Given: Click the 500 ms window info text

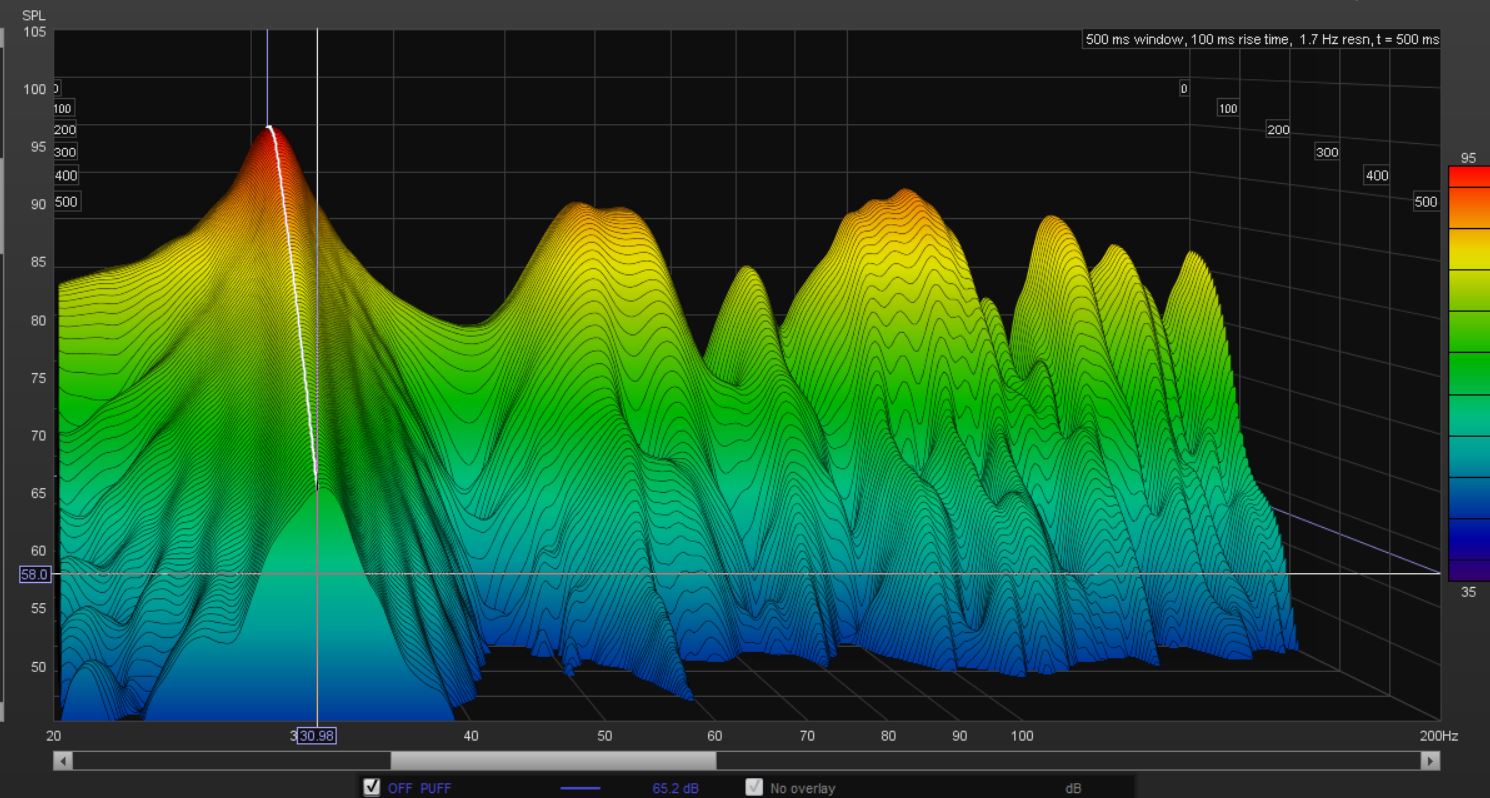Looking at the screenshot, I should pos(1261,39).
